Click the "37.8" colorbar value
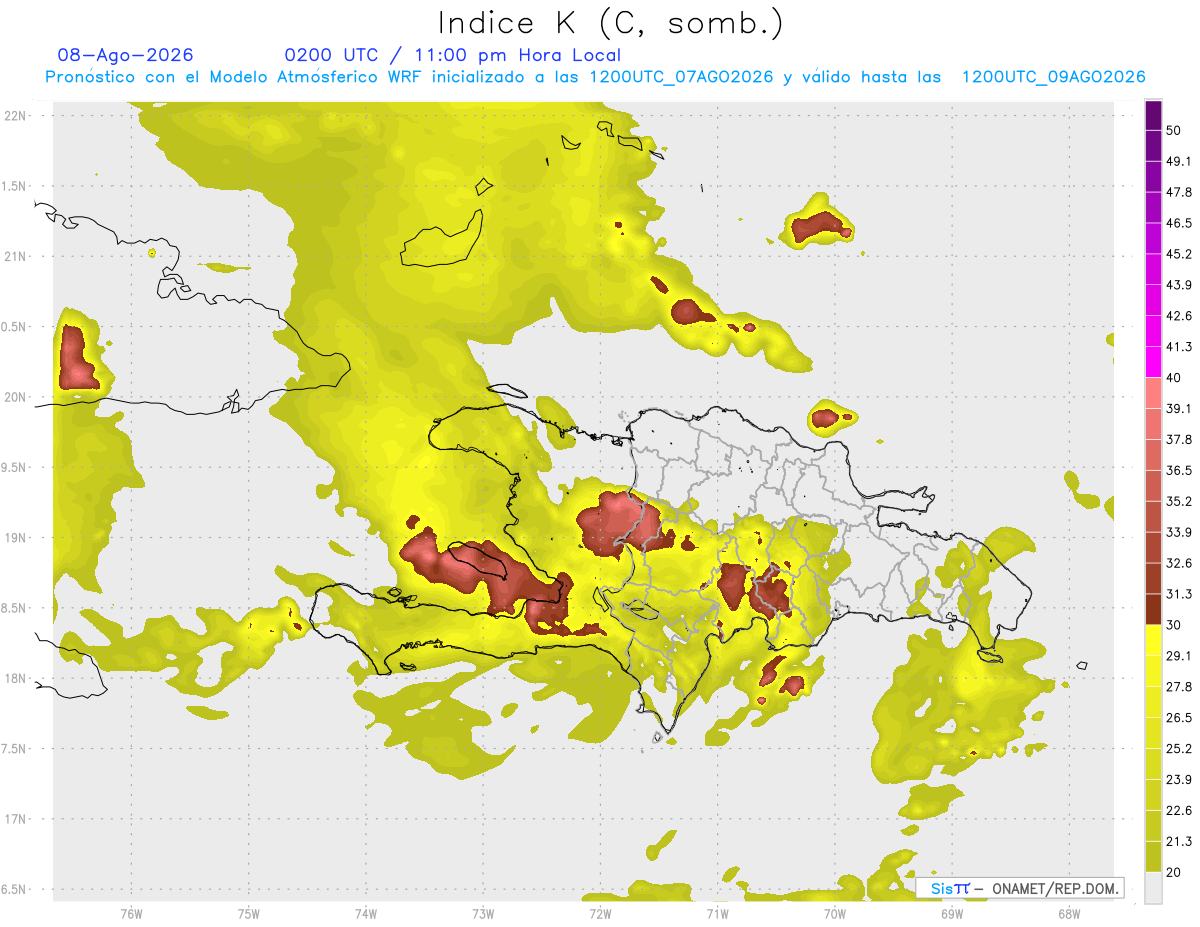Image resolution: width=1200 pixels, height=927 pixels. [x=1179, y=440]
